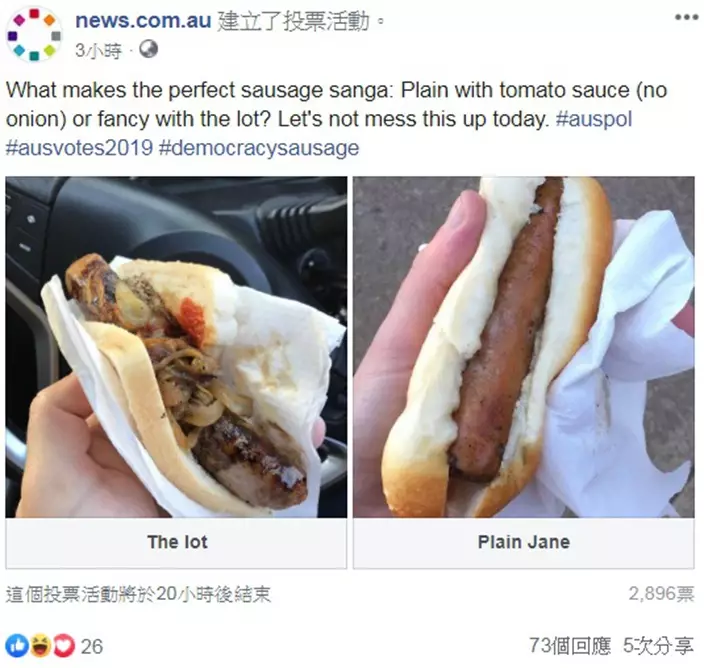Click the poll ending time notice text
This screenshot has height=668, width=704.
pos(138,594)
